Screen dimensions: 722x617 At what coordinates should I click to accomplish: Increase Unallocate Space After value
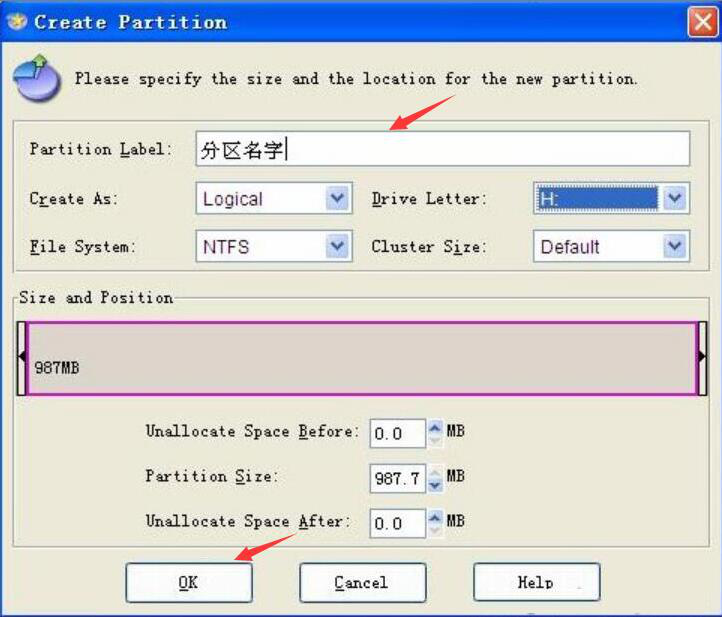(x=435, y=517)
